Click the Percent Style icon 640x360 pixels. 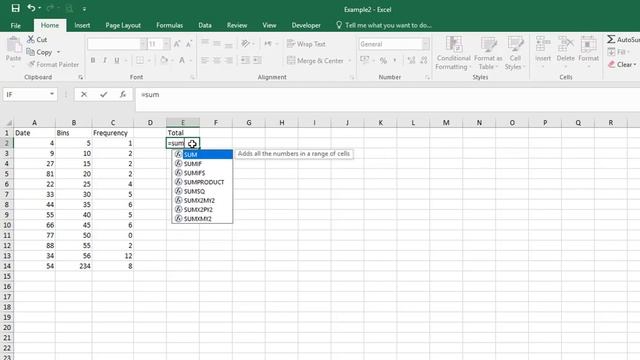(383, 61)
